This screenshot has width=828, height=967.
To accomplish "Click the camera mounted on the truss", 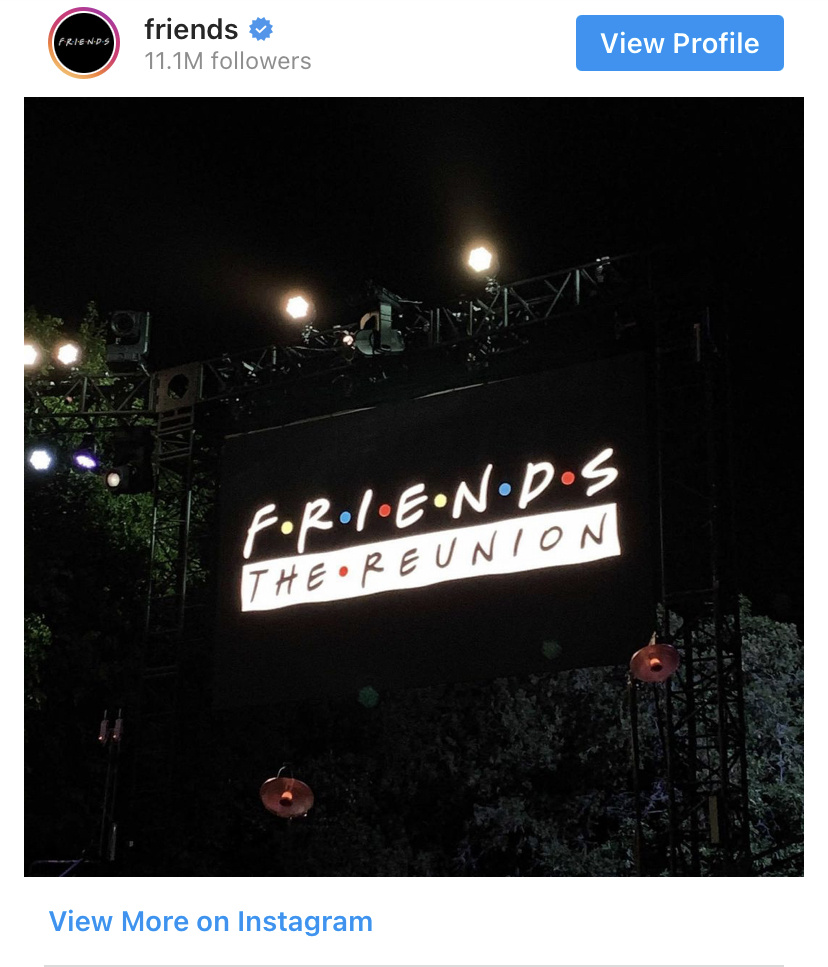I will pos(380,324).
